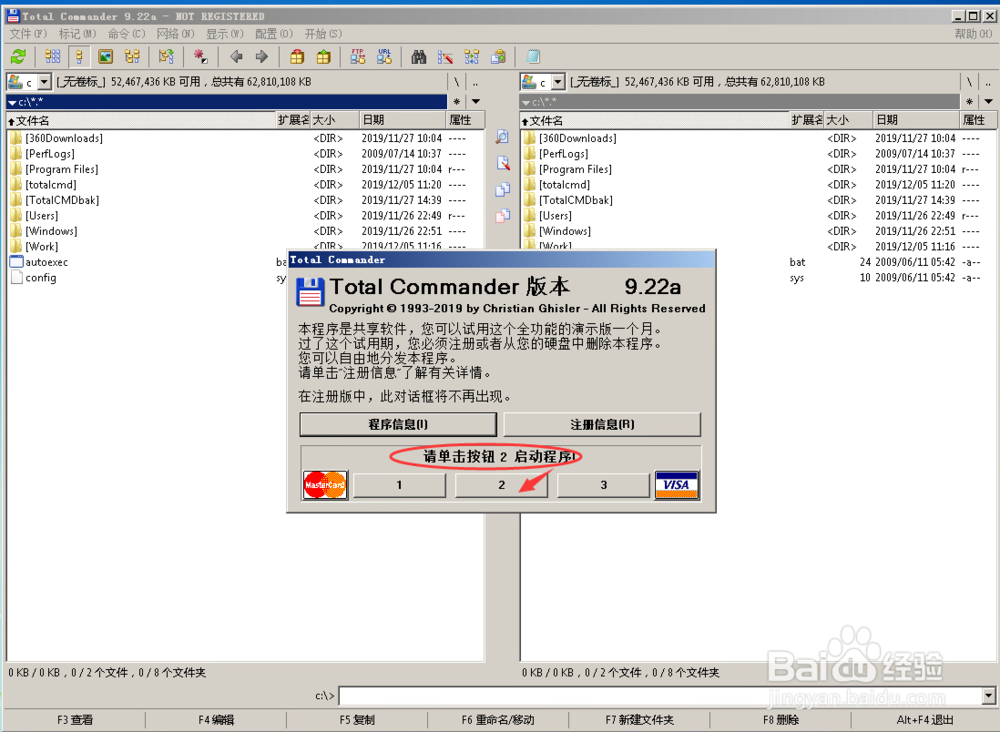Screen dimensions: 1000x732
Task: Open the 显示(W) menu
Action: pyautogui.click(x=224, y=34)
